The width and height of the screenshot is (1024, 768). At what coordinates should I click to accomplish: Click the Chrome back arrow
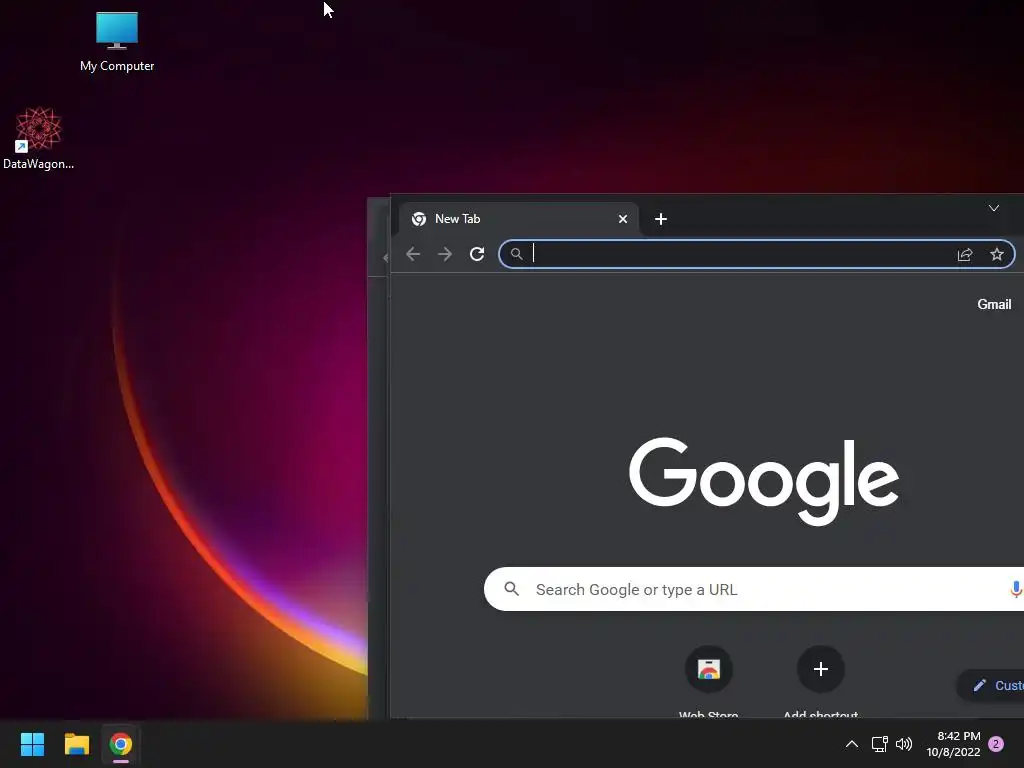(x=413, y=254)
